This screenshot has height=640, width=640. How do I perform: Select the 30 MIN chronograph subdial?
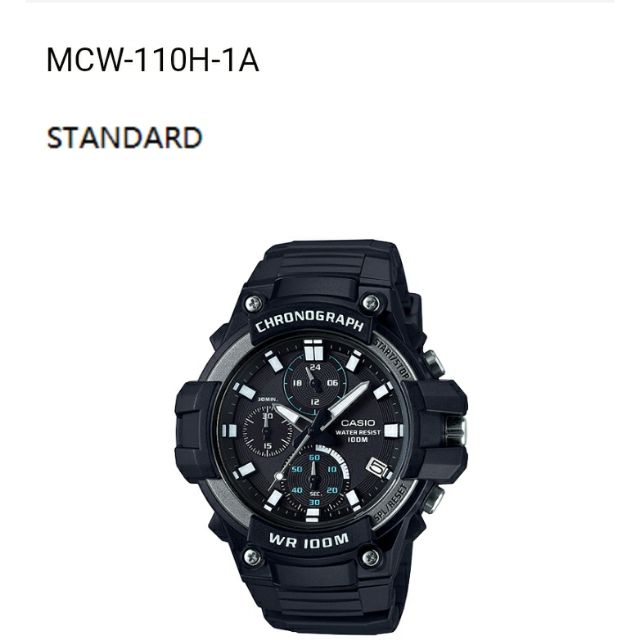click(x=267, y=431)
